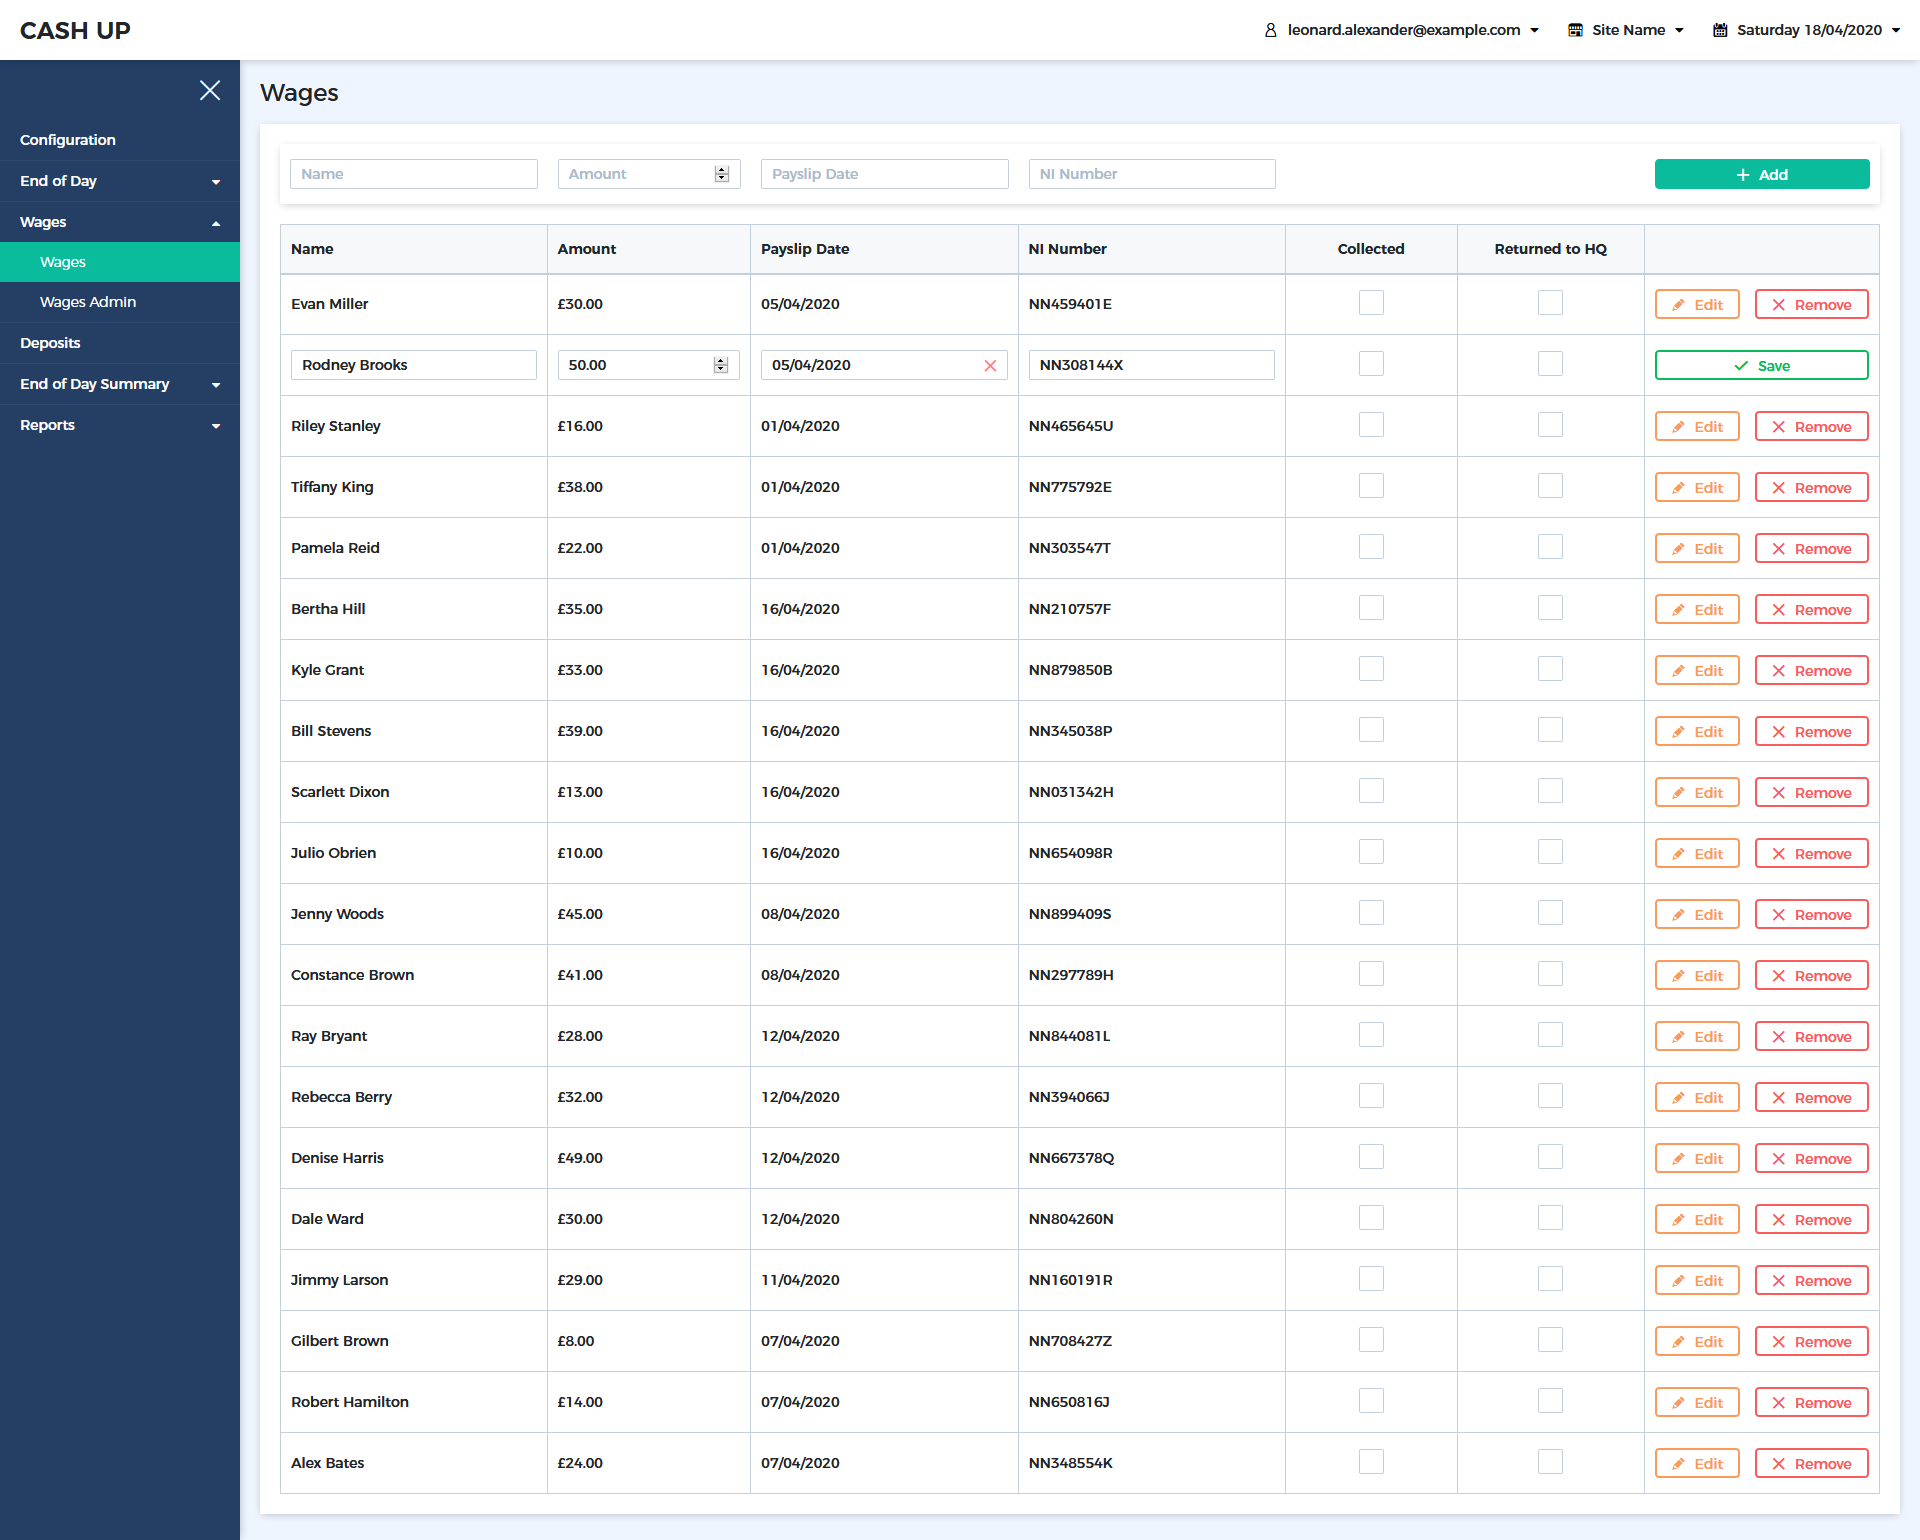Close the sidebar with the X icon
1920x1540 pixels.
[210, 90]
